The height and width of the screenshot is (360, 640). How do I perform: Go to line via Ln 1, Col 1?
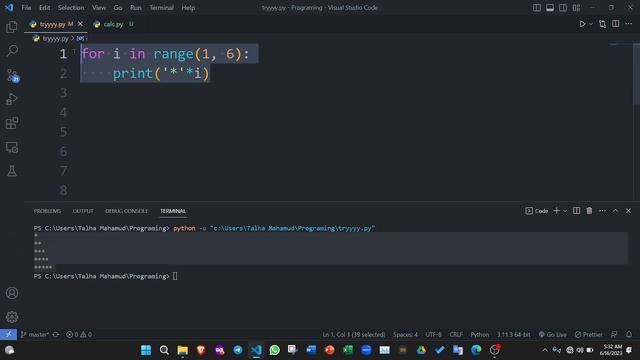pyautogui.click(x=353, y=334)
